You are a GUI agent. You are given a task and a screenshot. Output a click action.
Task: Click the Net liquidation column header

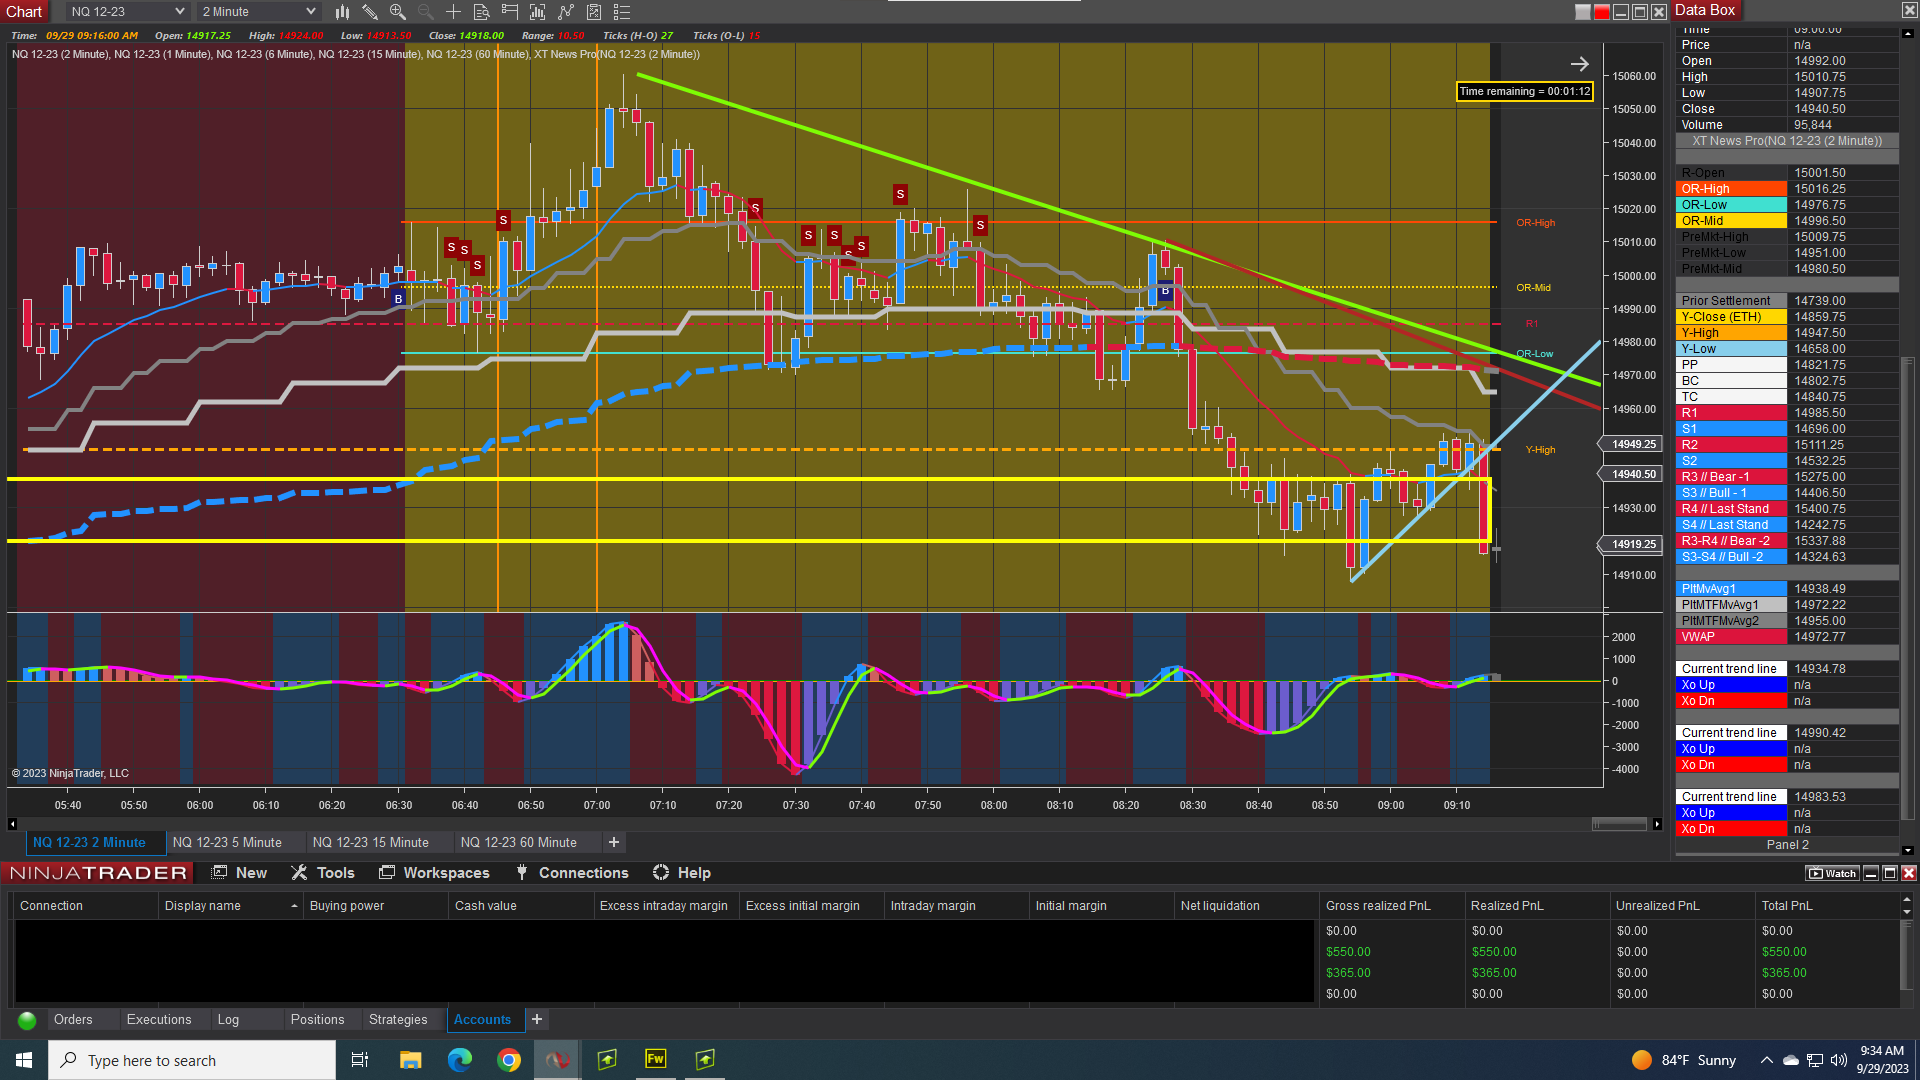1246,906
